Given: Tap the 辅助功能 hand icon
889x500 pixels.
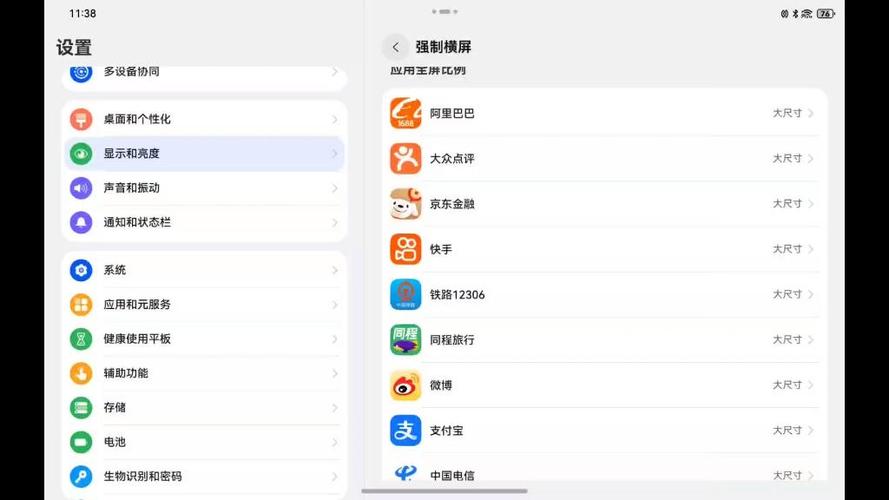Looking at the screenshot, I should (x=81, y=373).
